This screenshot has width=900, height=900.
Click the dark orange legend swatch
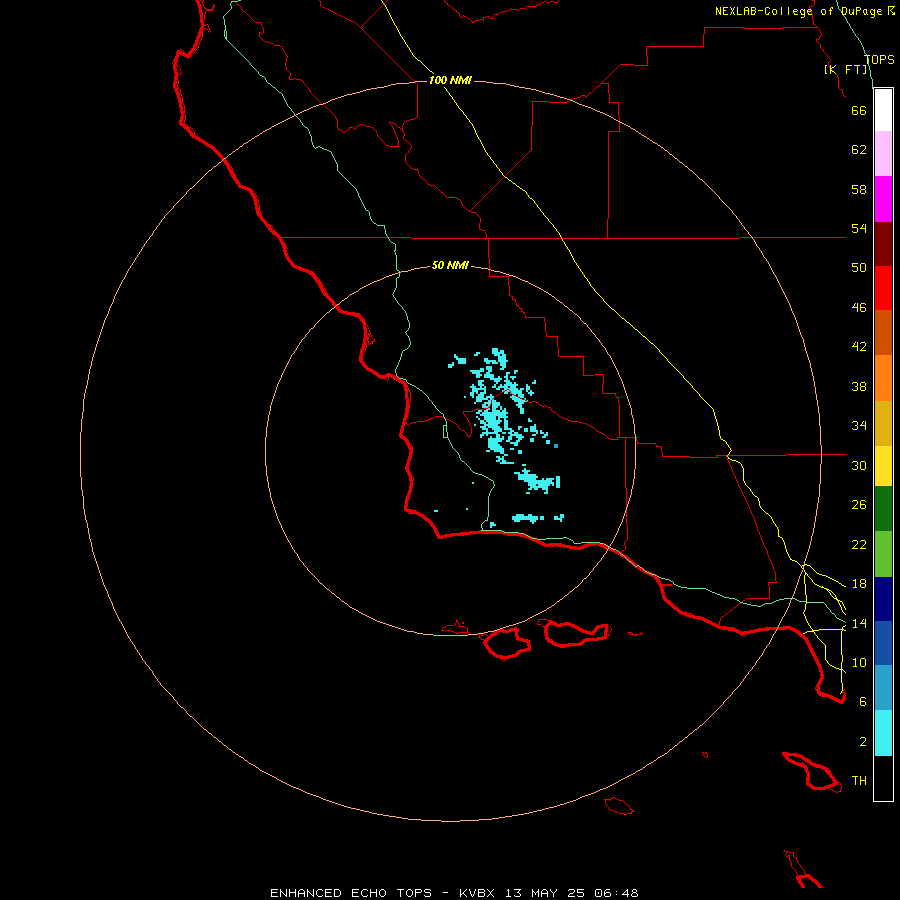(x=883, y=333)
